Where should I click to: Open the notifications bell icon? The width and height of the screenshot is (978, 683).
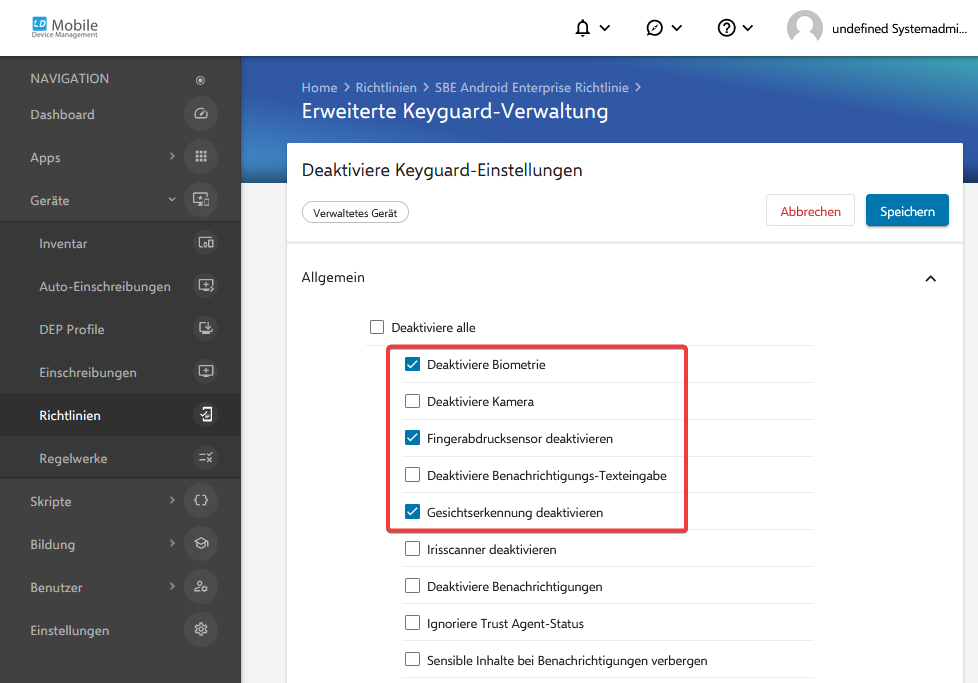click(583, 28)
